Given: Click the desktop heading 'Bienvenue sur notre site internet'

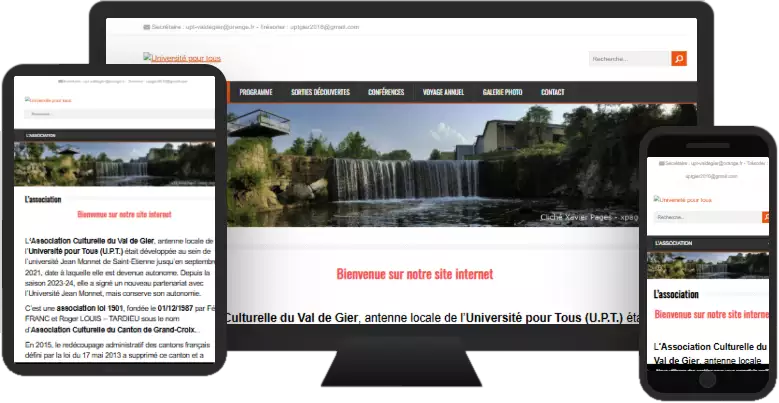Looking at the screenshot, I should tap(415, 274).
